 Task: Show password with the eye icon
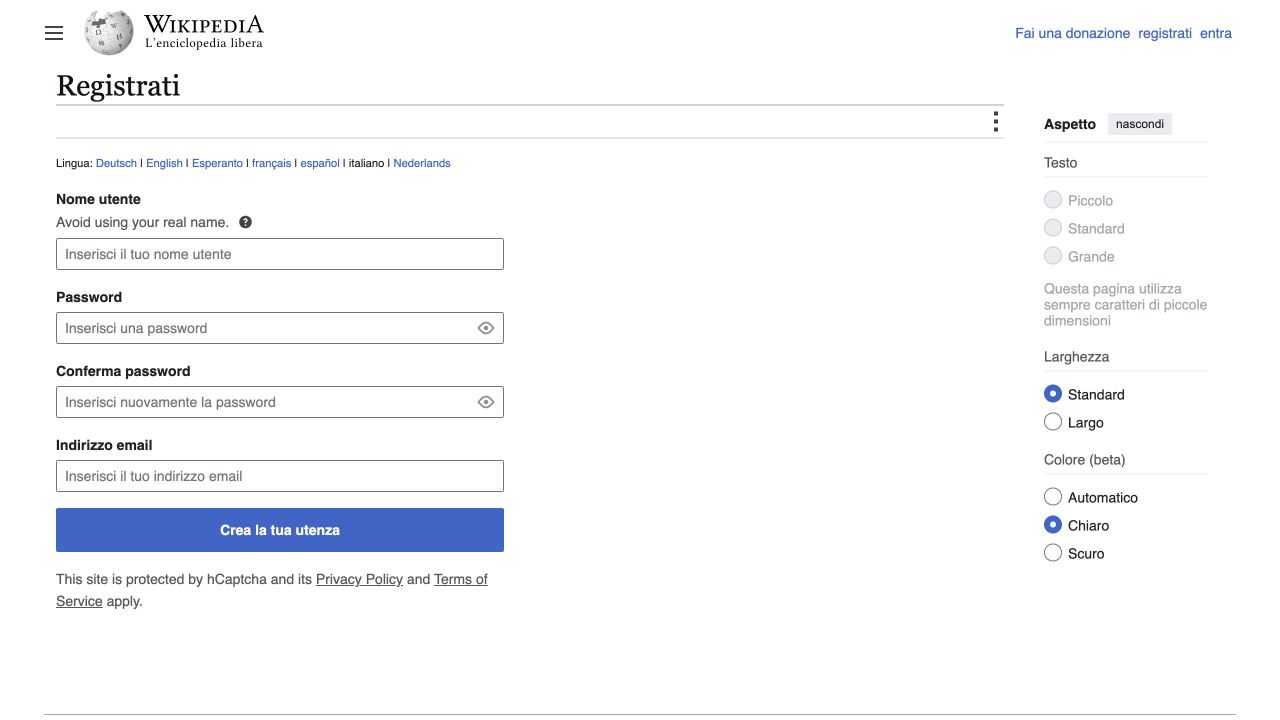point(486,328)
